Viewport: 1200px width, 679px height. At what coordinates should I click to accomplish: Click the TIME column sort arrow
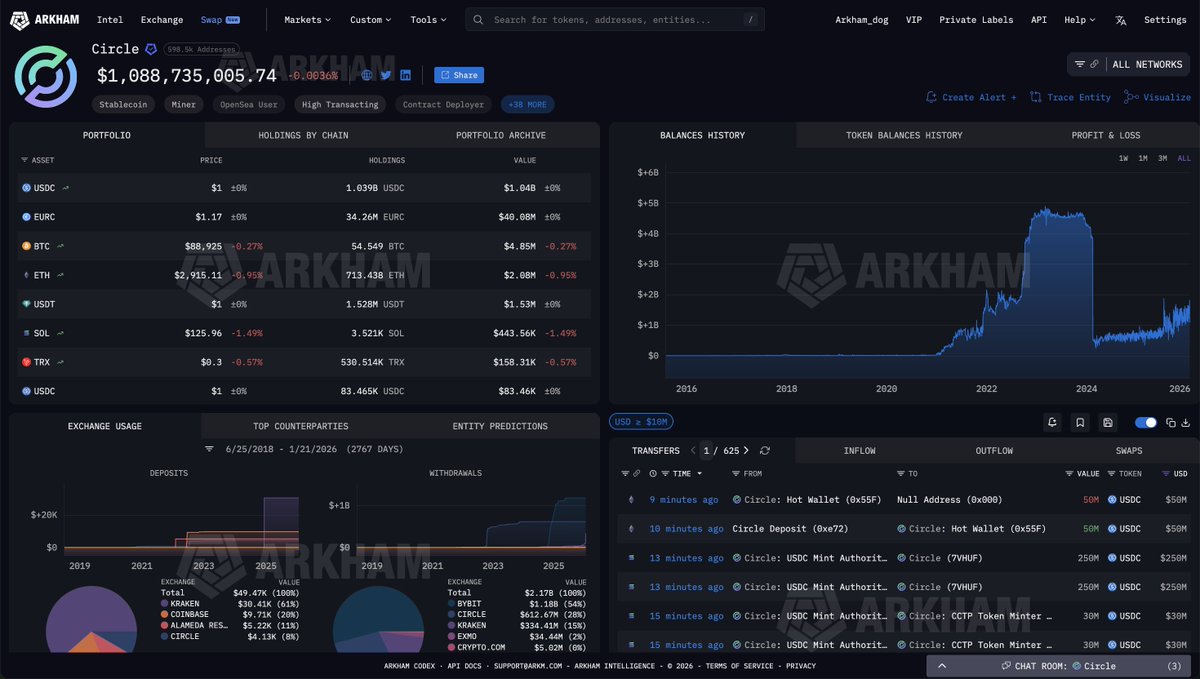699,474
